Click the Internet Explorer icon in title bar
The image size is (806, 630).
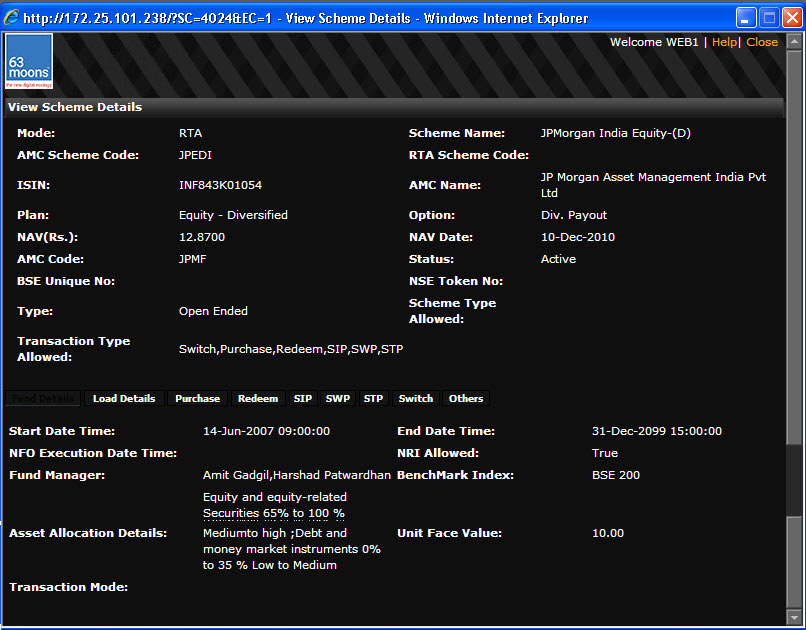pyautogui.click(x=12, y=18)
